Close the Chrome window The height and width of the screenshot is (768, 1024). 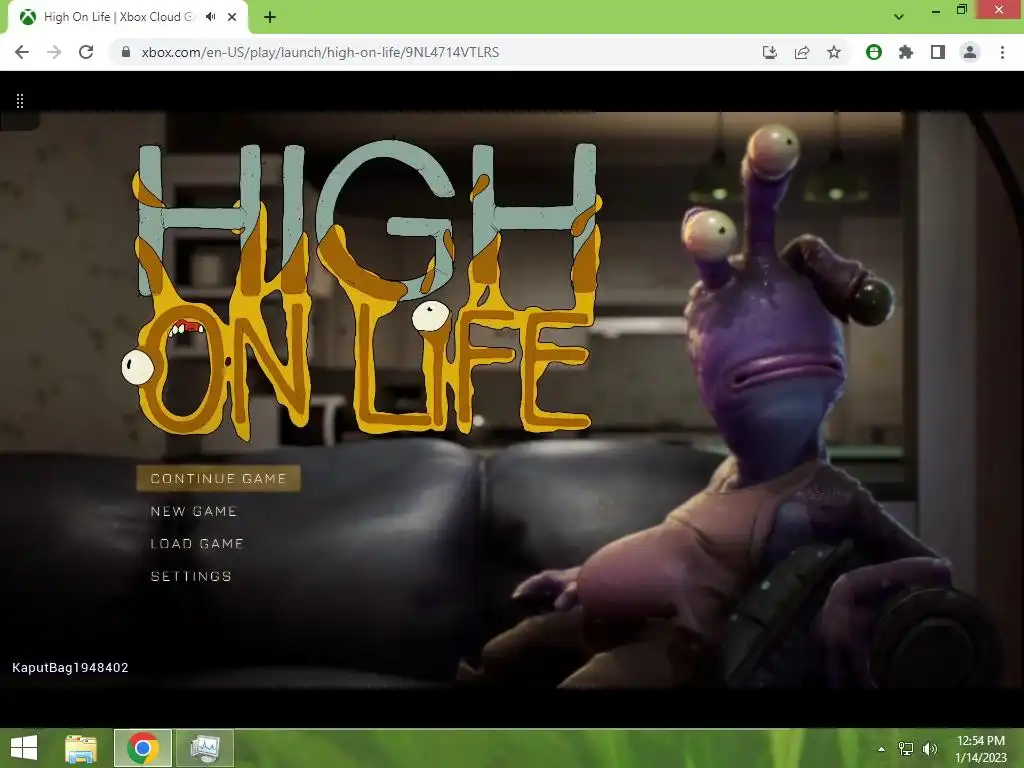999,10
